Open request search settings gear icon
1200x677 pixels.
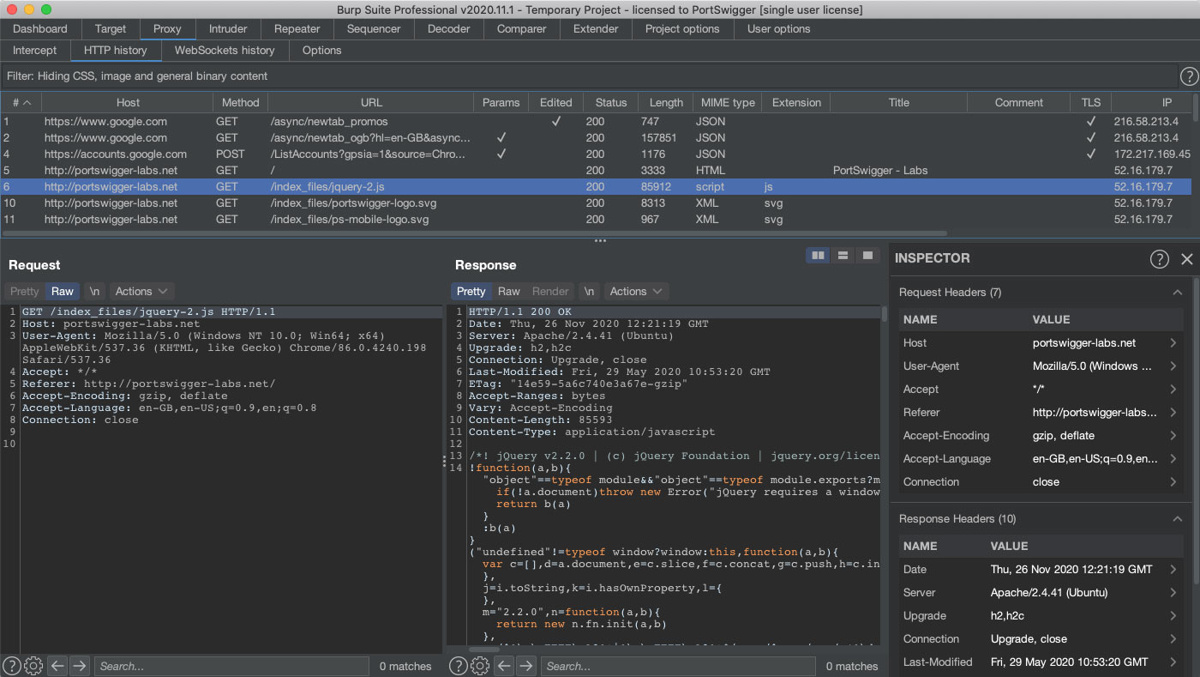click(x=33, y=666)
